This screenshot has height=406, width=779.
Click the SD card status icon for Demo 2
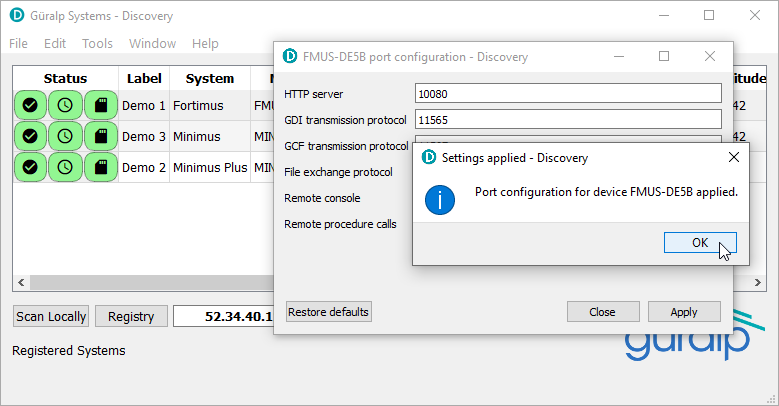click(101, 167)
